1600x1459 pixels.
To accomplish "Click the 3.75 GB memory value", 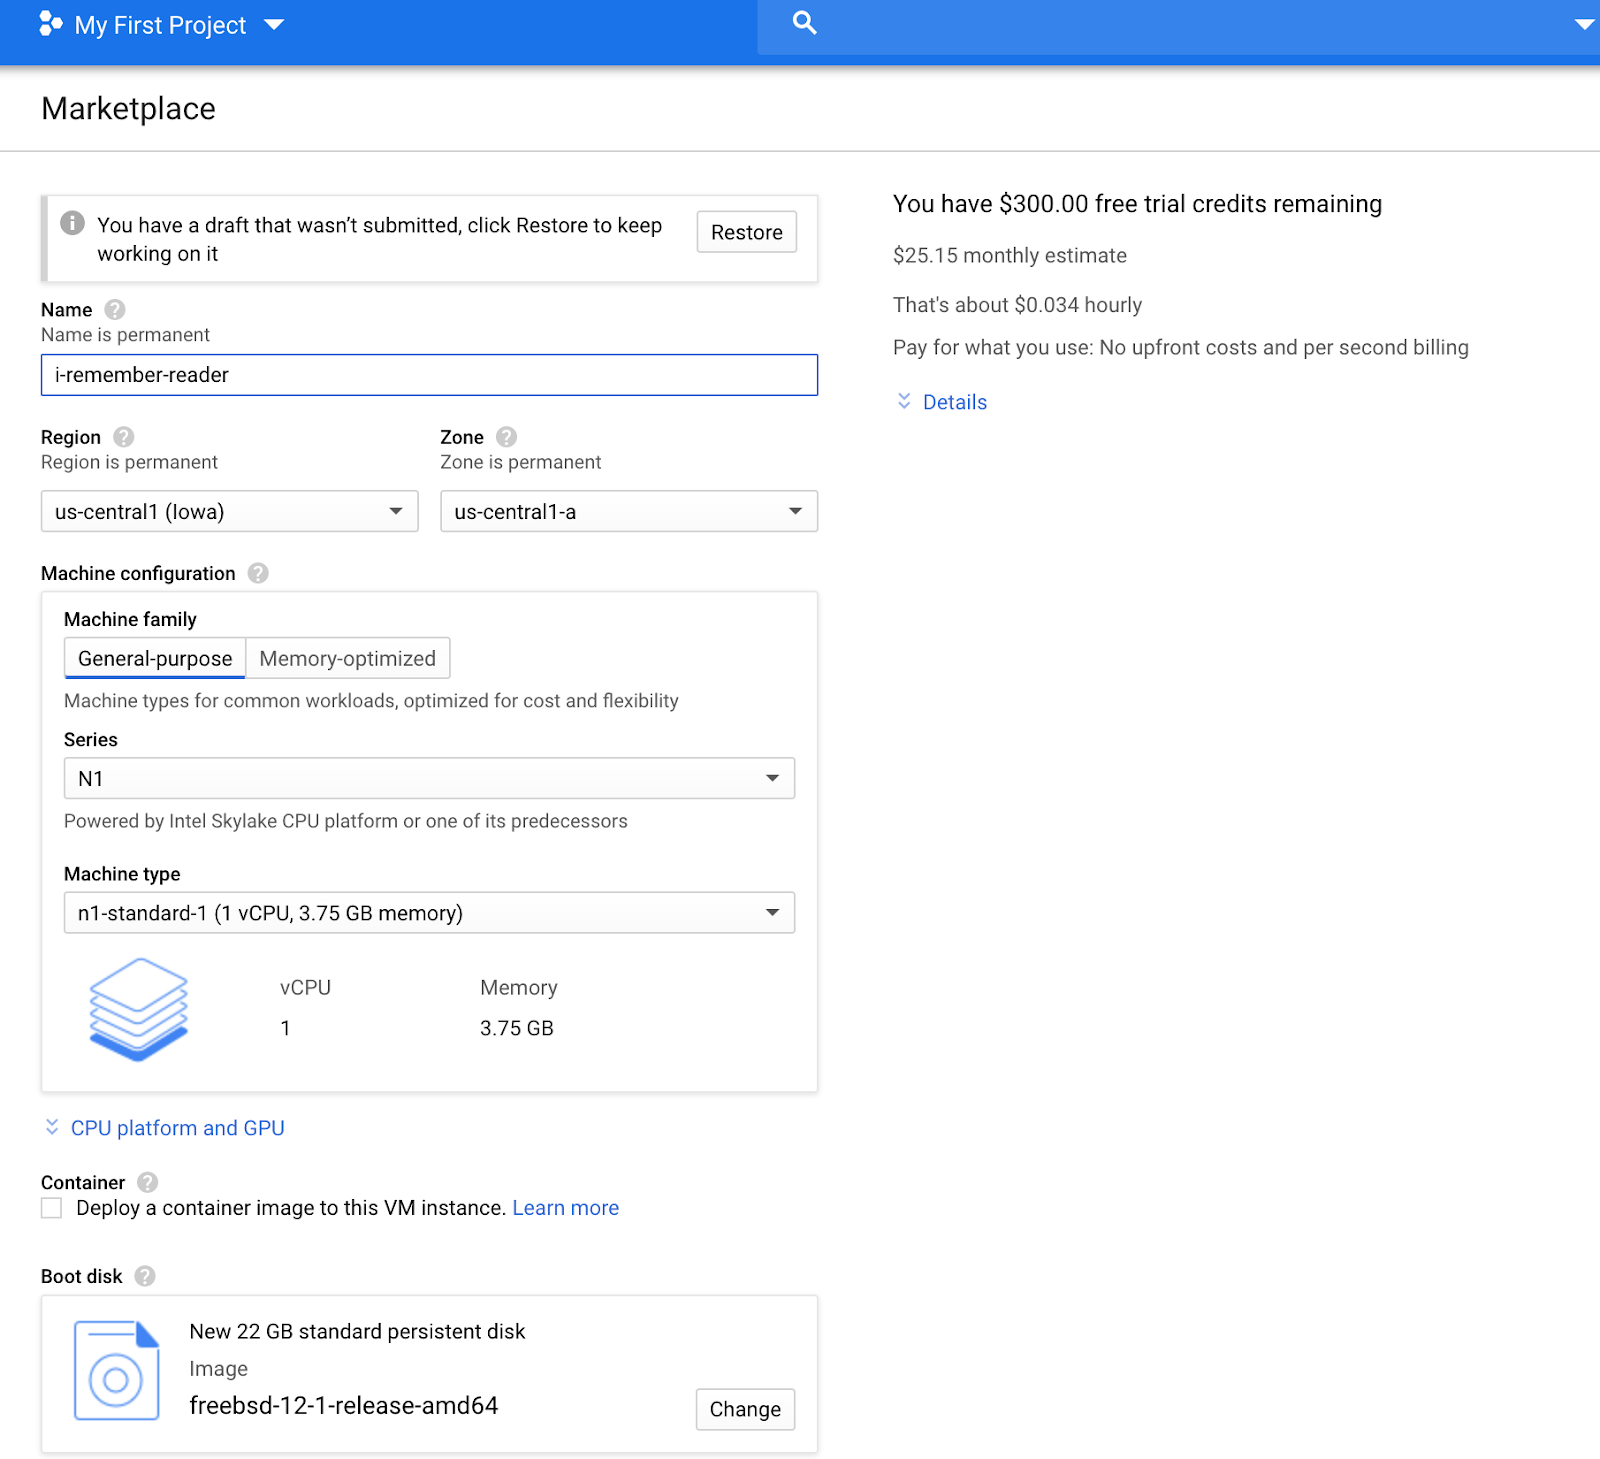I will tap(517, 1029).
